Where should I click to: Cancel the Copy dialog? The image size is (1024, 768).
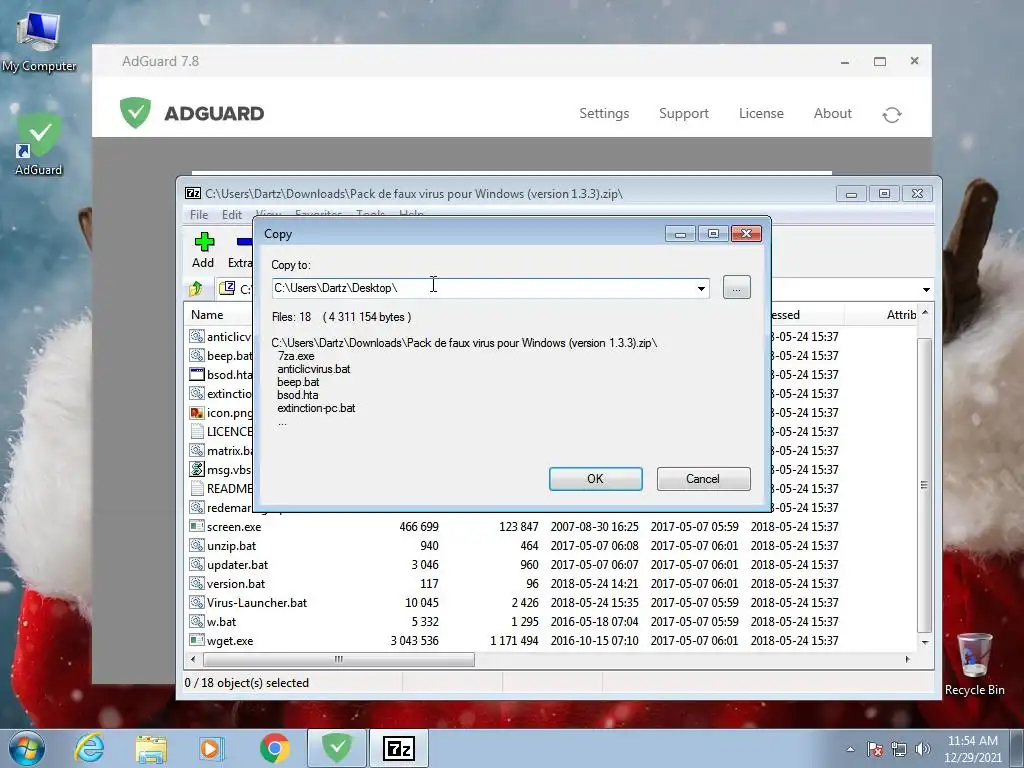point(703,479)
